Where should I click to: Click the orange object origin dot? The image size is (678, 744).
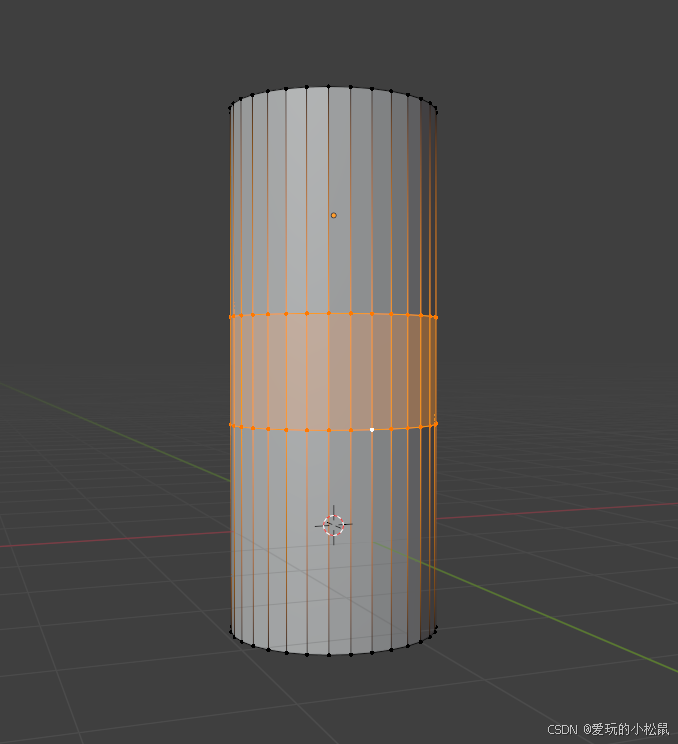point(334,215)
